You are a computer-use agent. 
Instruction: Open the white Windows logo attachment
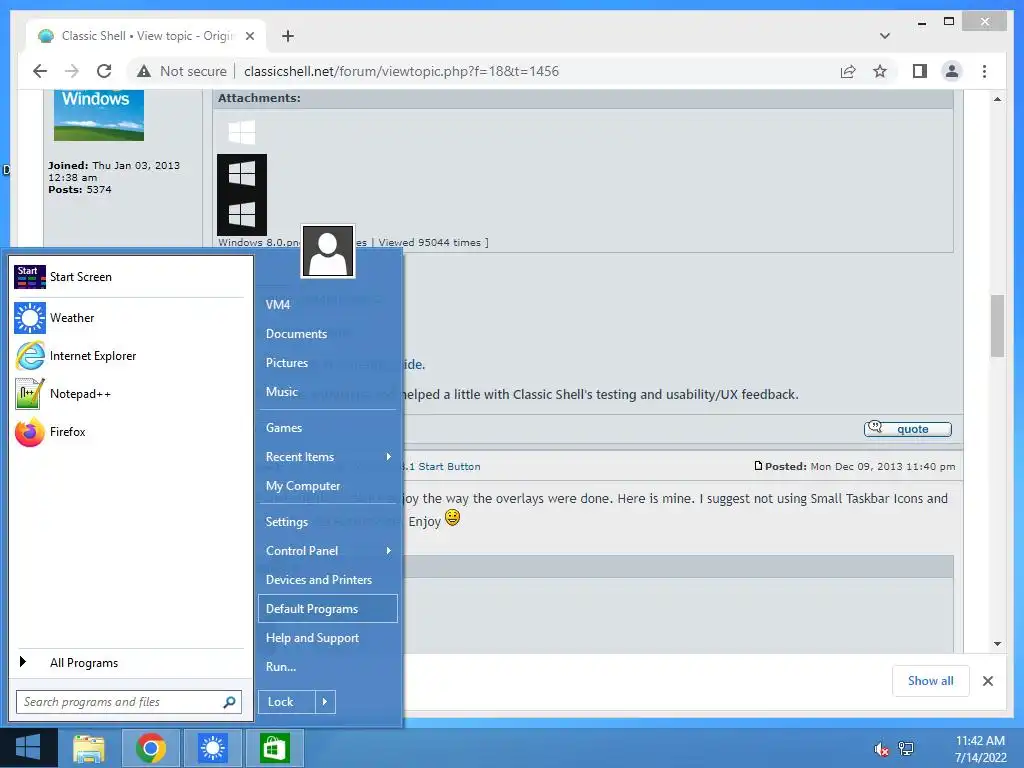[x=242, y=133]
